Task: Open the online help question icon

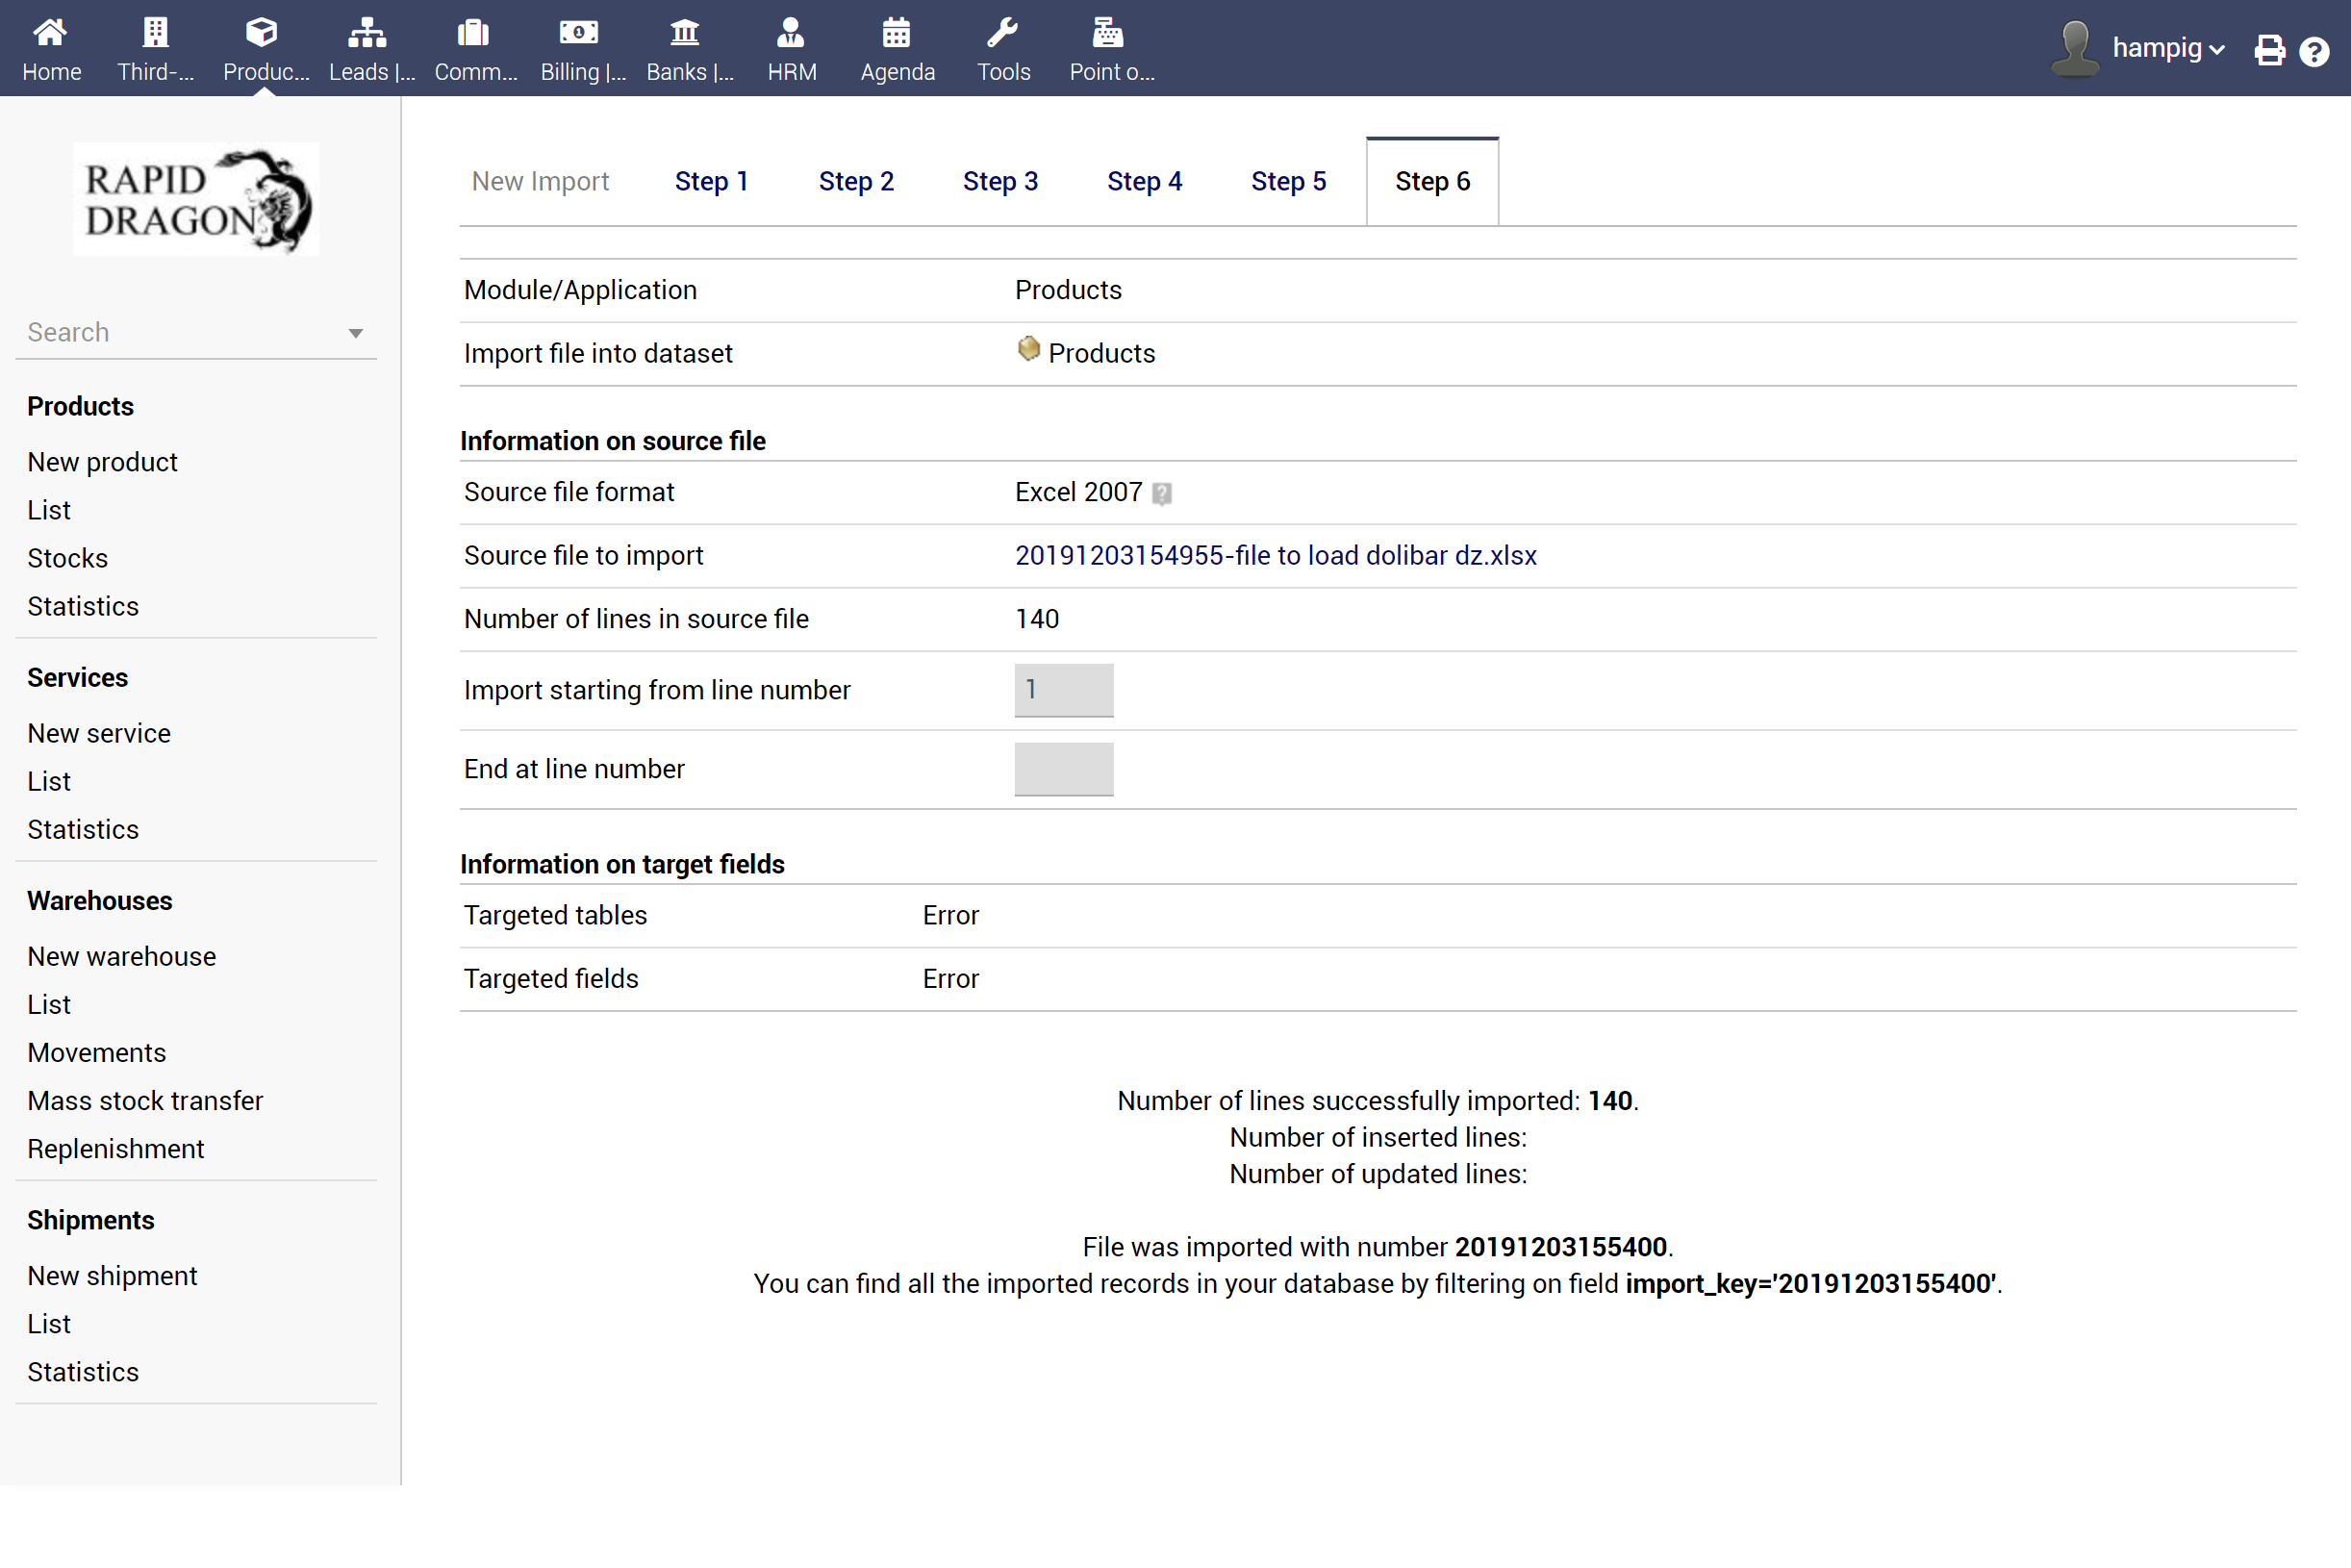Action: pyautogui.click(x=2314, y=51)
